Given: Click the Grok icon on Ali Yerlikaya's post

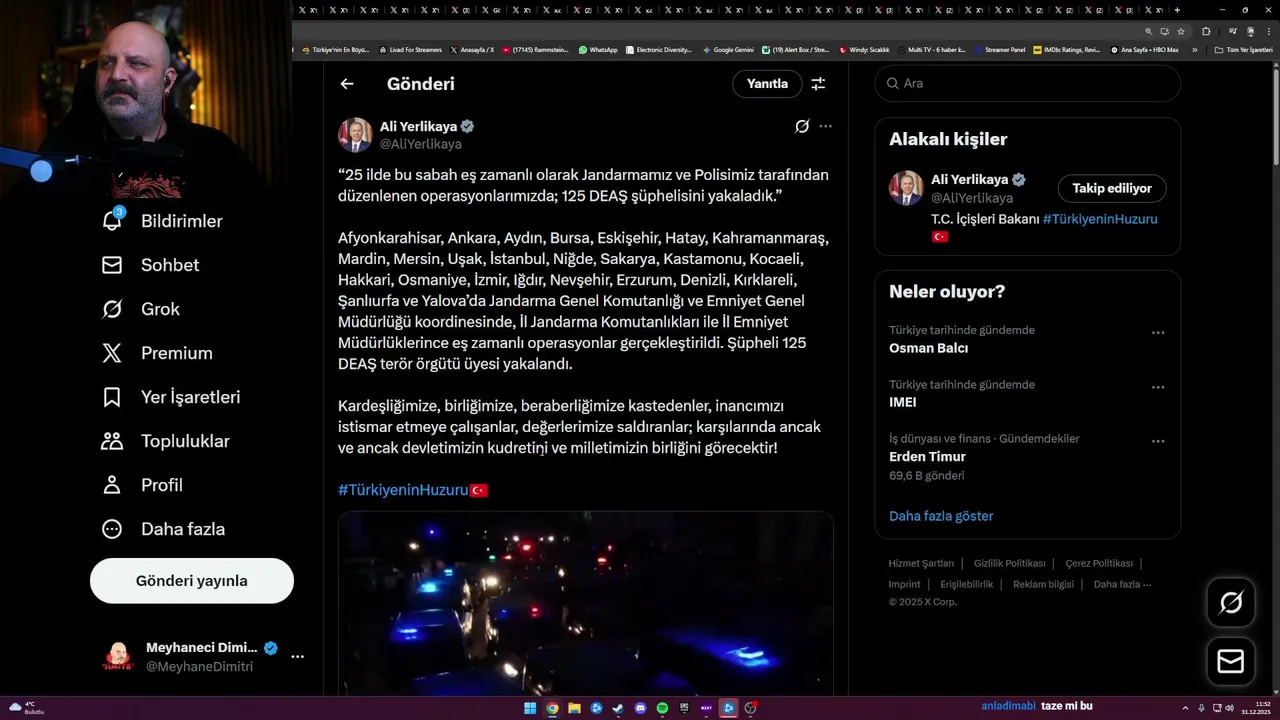Looking at the screenshot, I should click(802, 126).
